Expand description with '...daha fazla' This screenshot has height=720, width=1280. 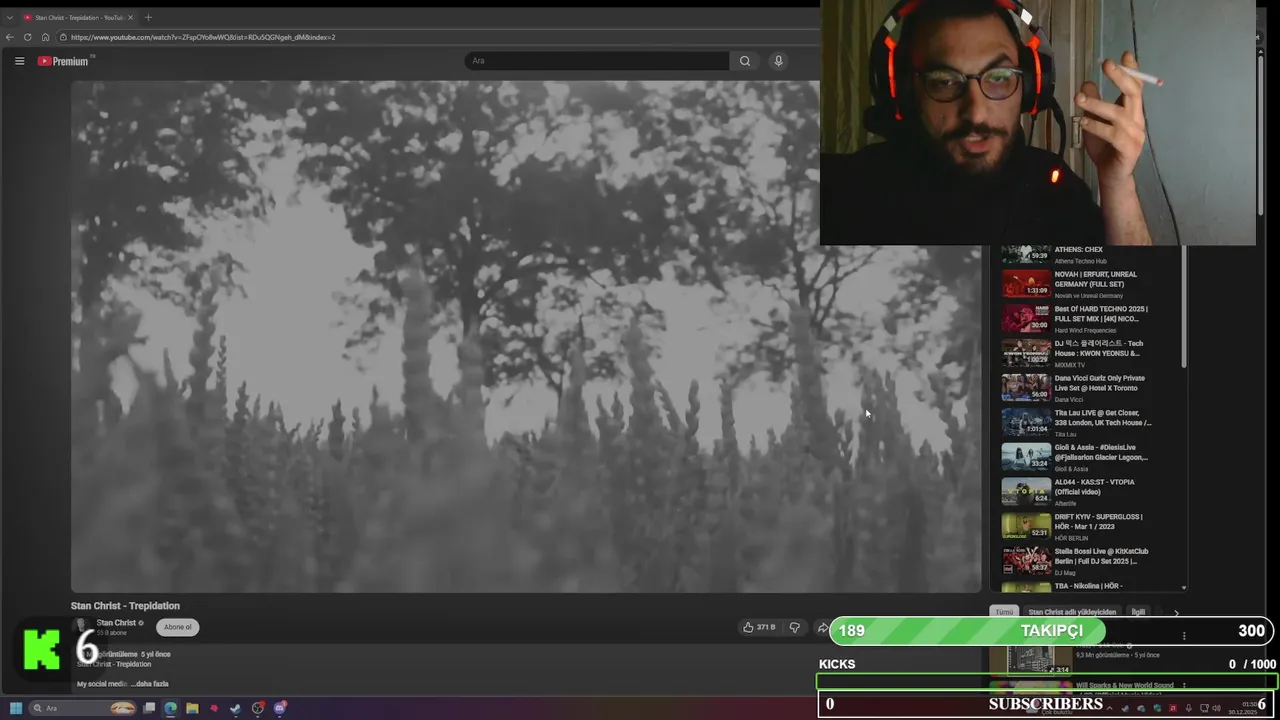point(149,684)
